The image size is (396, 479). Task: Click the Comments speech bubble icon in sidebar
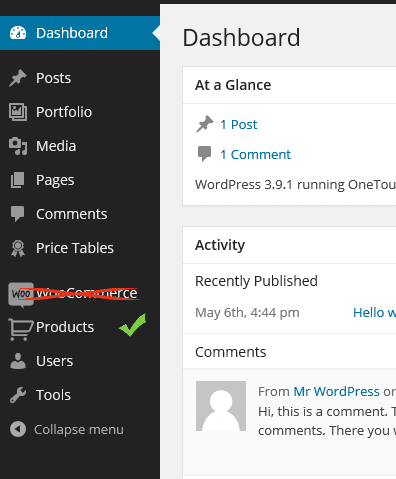click(x=17, y=214)
